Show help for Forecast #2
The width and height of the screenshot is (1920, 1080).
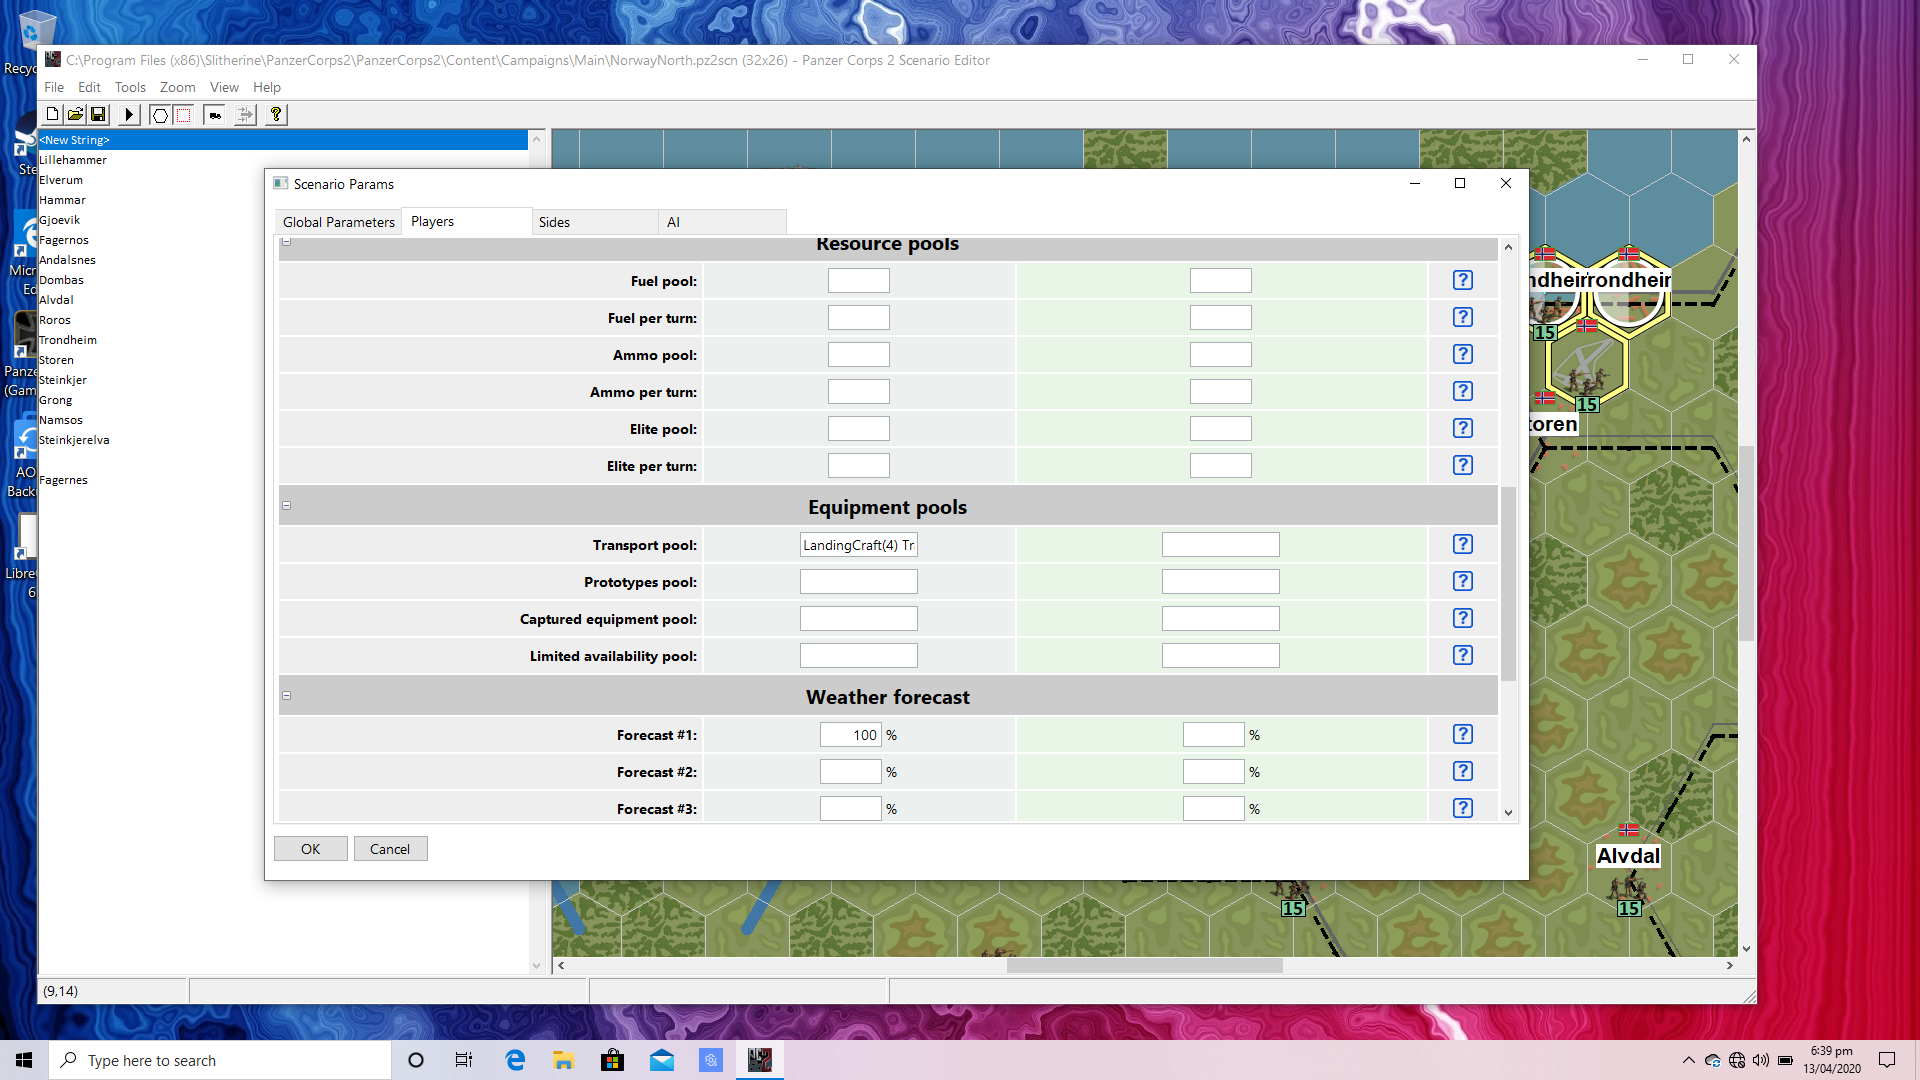(x=1462, y=772)
